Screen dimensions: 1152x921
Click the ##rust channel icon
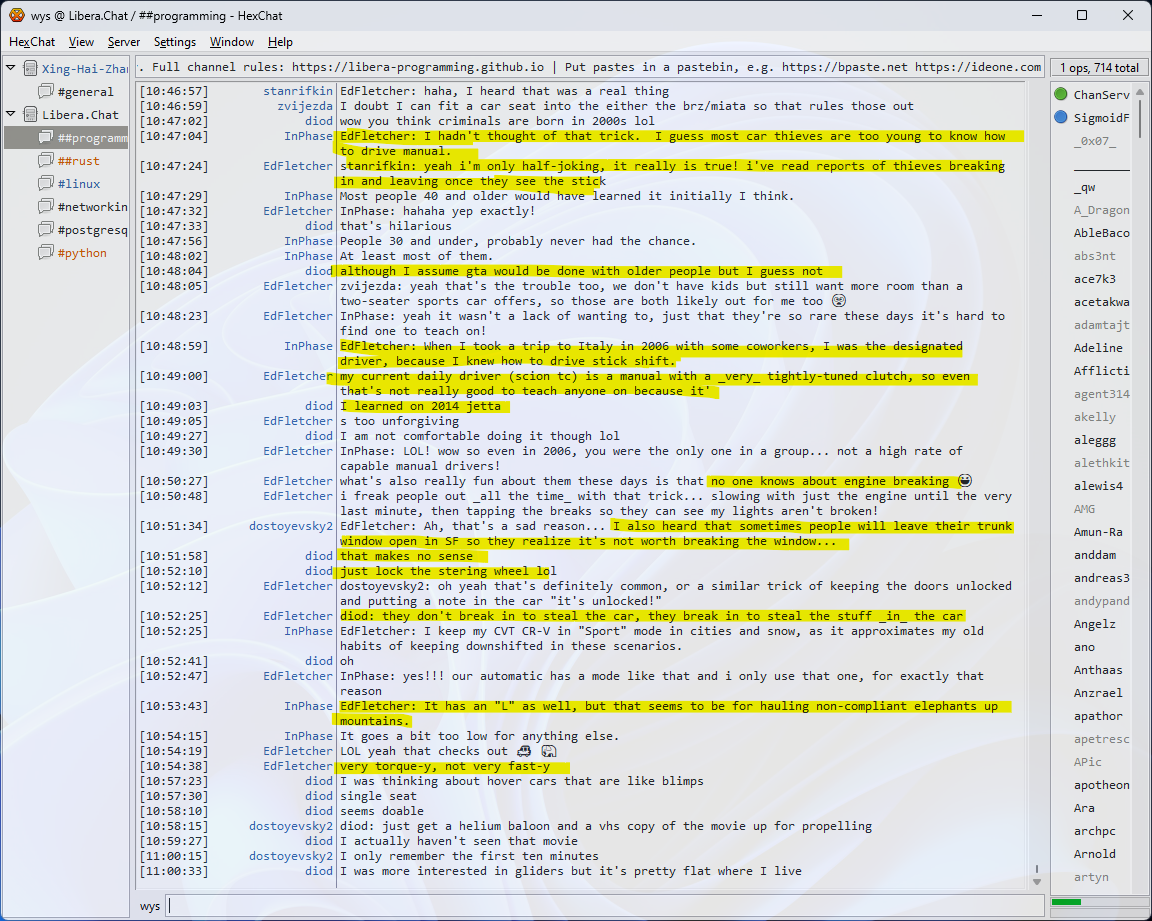tap(46, 161)
